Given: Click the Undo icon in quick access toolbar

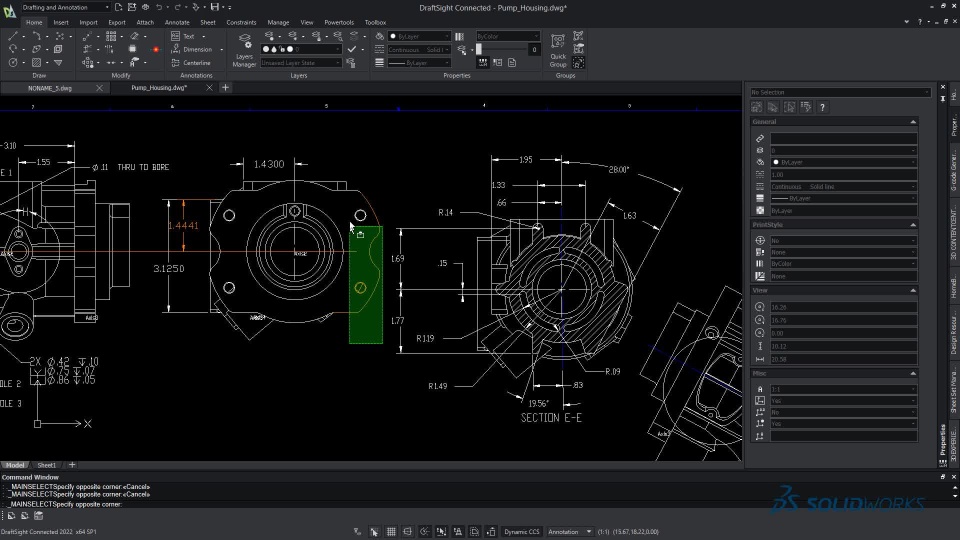Looking at the screenshot, I should (x=159, y=7).
